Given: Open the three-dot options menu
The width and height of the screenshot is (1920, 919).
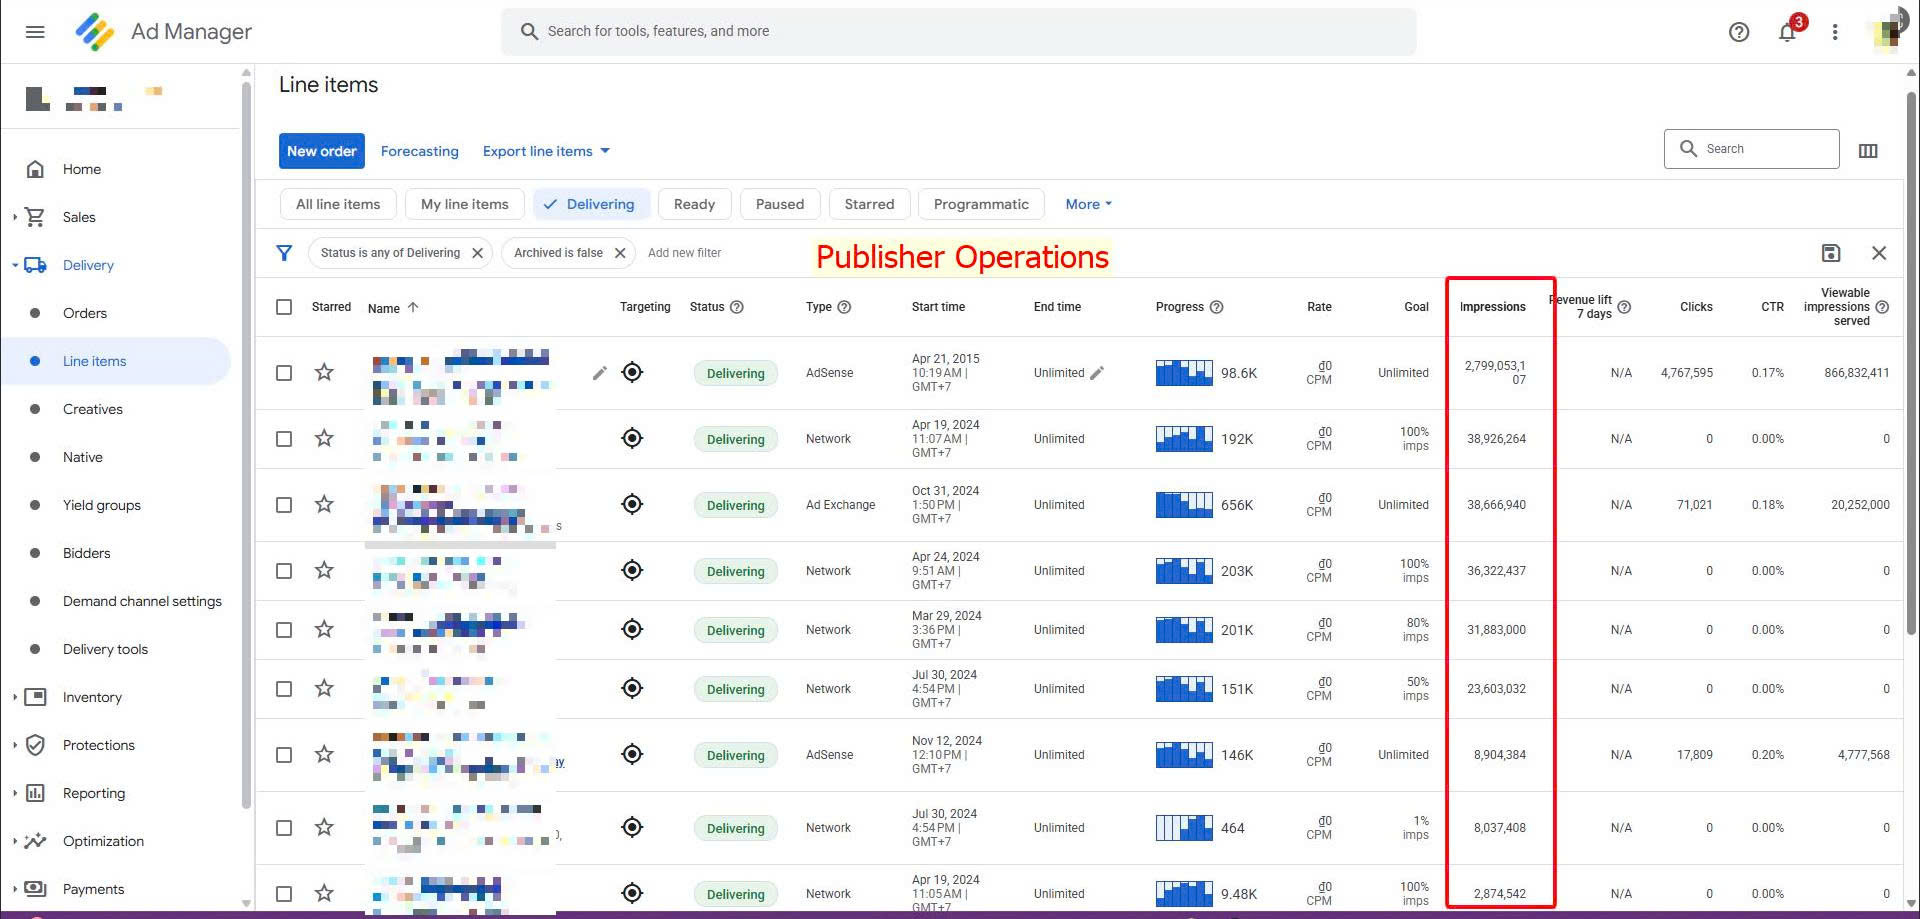Looking at the screenshot, I should point(1835,32).
